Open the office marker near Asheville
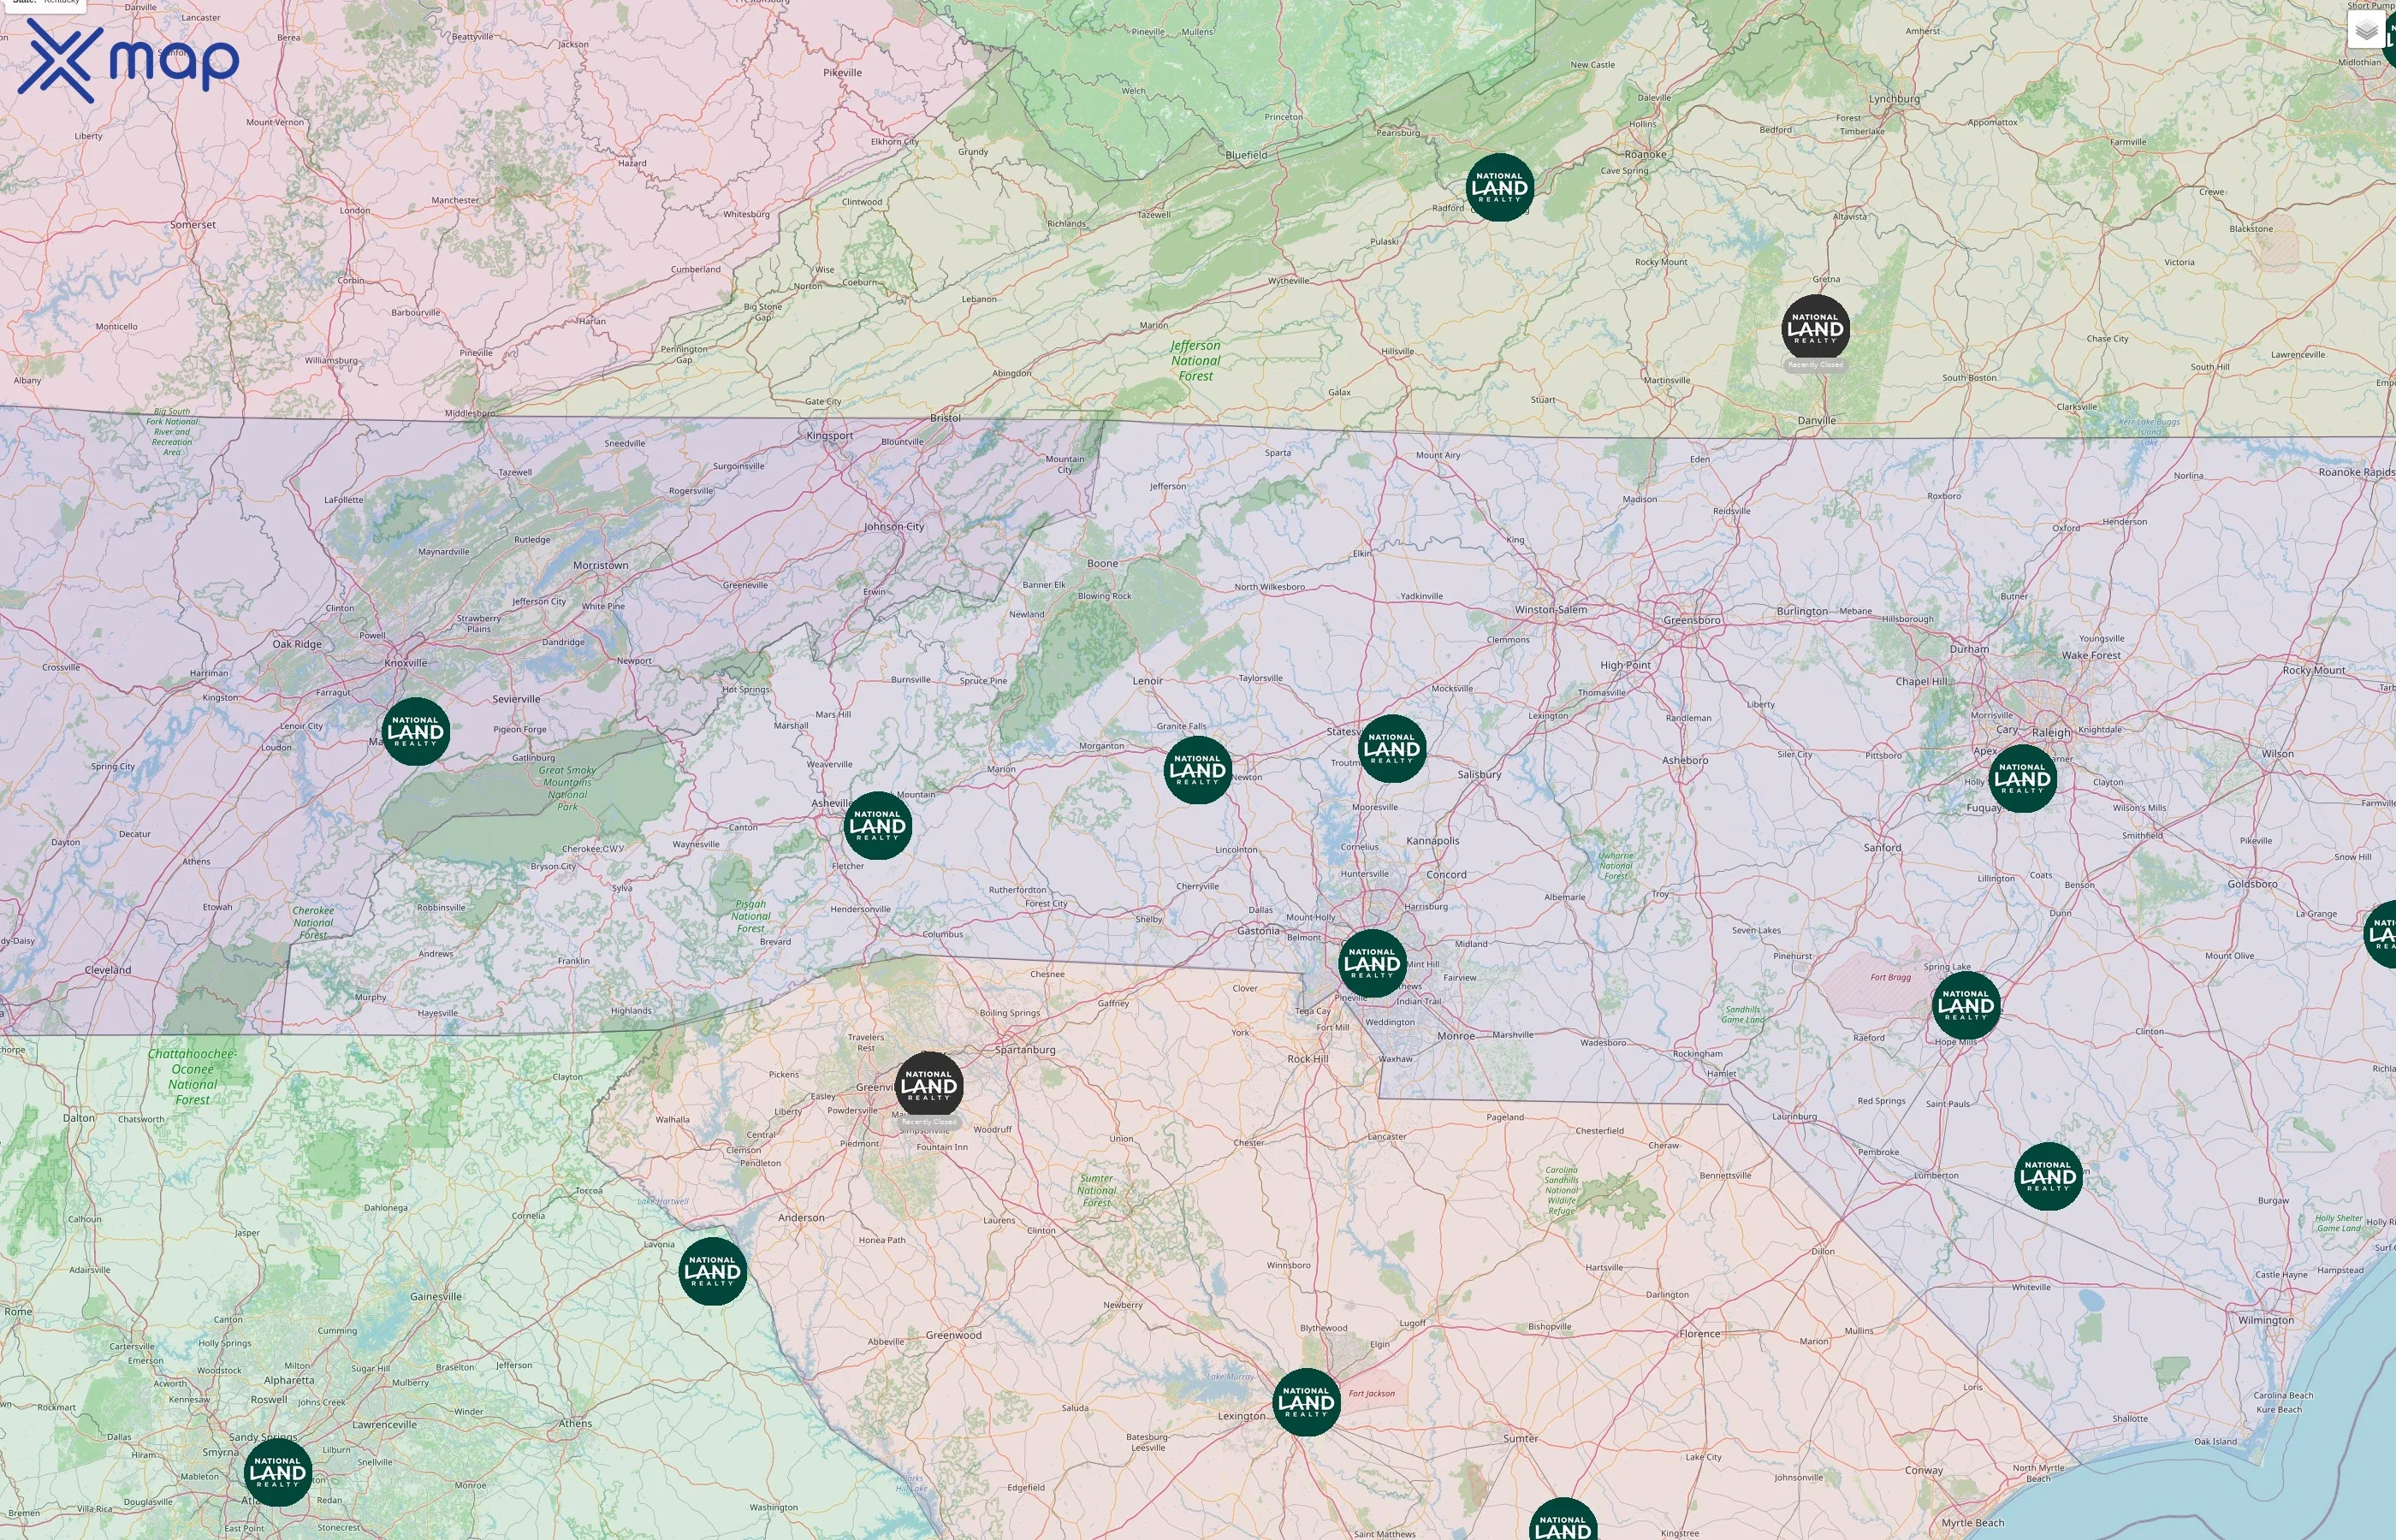Screen dimensions: 2396x1540 click(x=878, y=826)
